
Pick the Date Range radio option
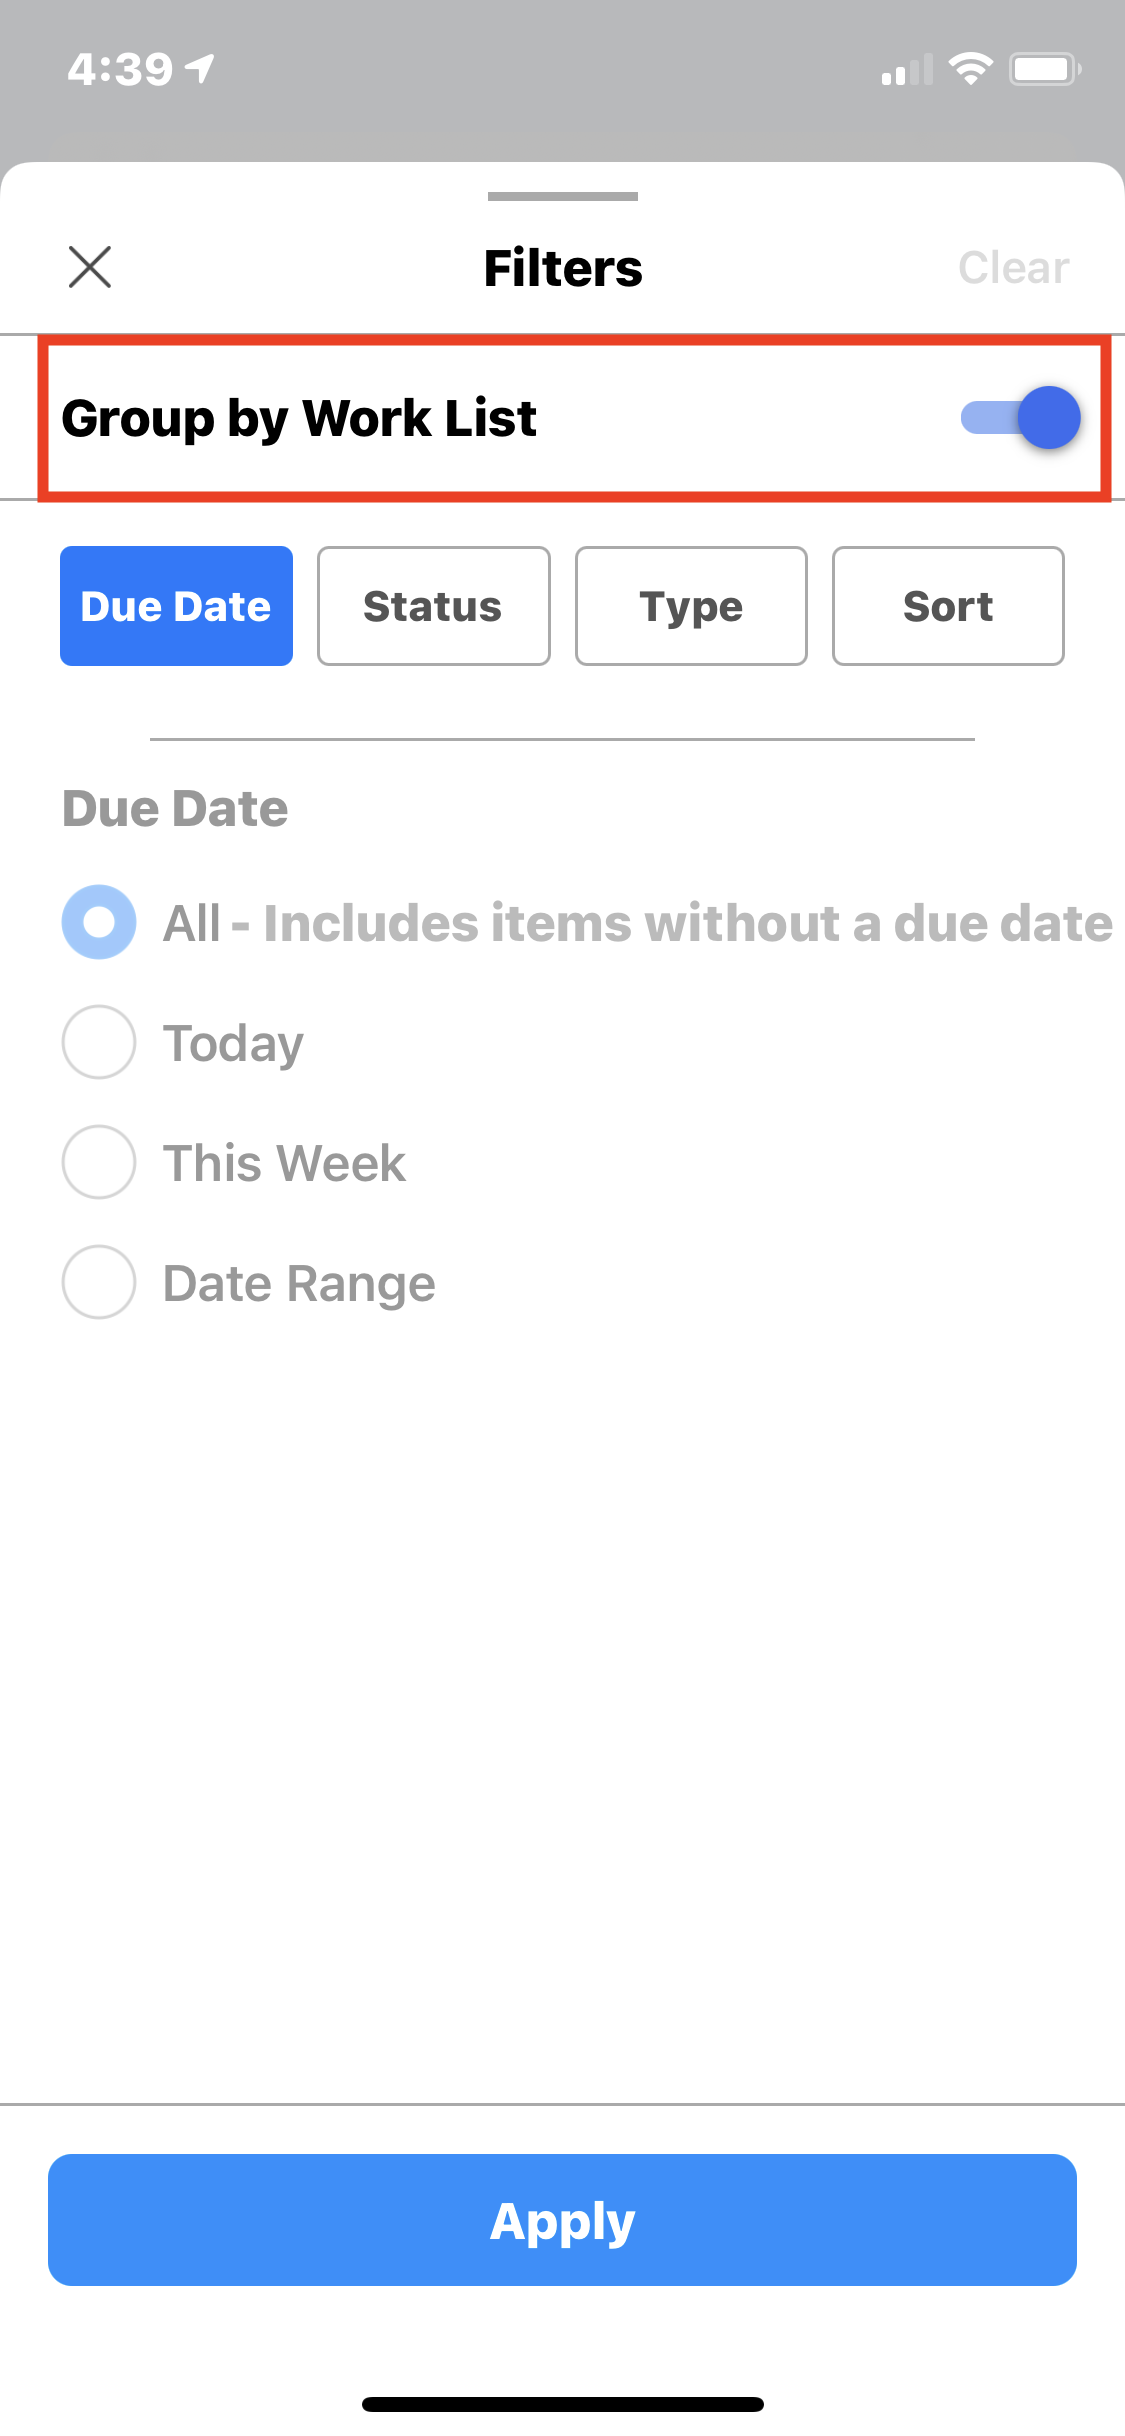coord(99,1282)
